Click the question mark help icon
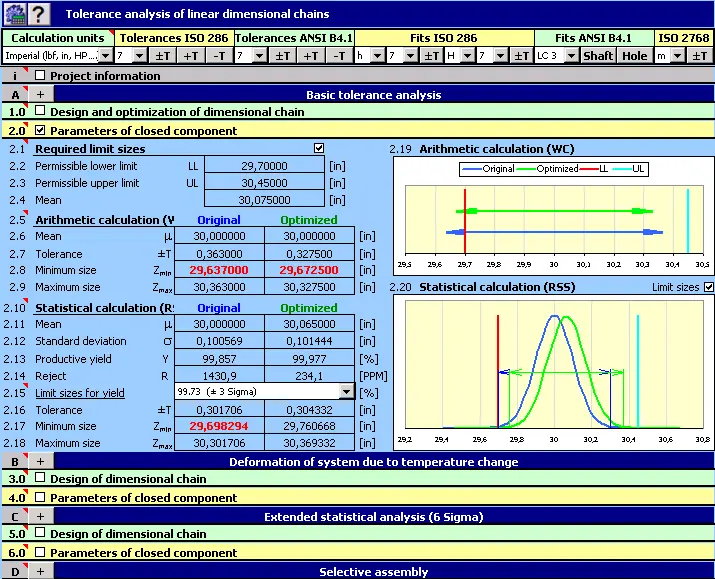 tap(37, 14)
